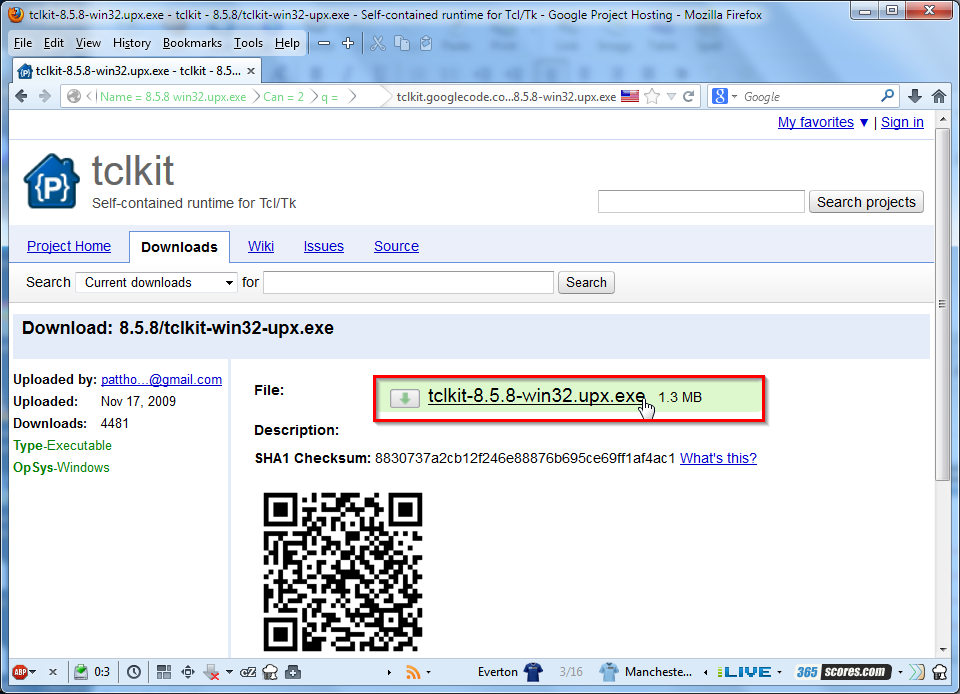Click the green download arrow button
Screen dimensions: 960x694
404,398
